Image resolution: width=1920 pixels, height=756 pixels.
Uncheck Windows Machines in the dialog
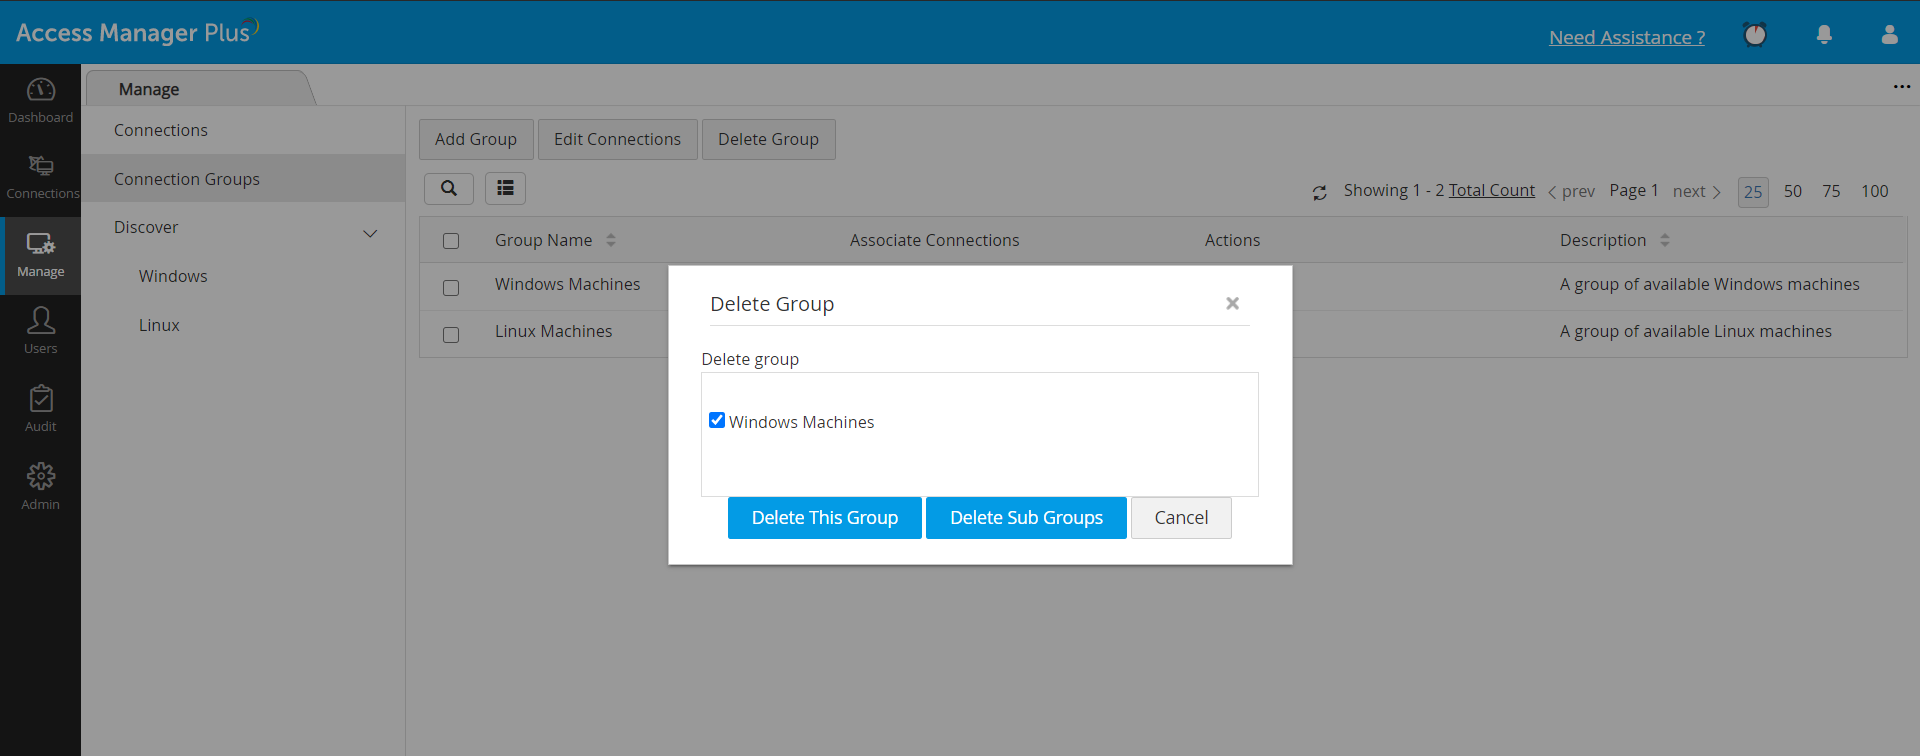717,420
